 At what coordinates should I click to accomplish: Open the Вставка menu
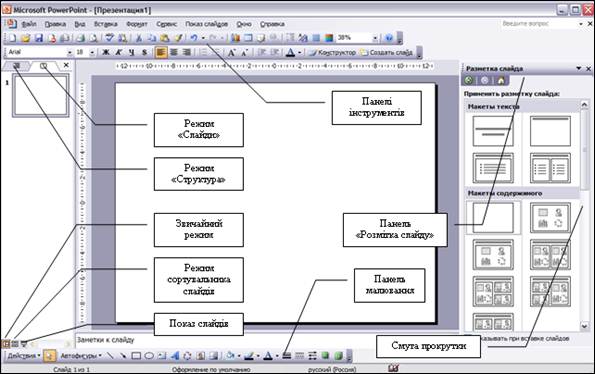105,24
